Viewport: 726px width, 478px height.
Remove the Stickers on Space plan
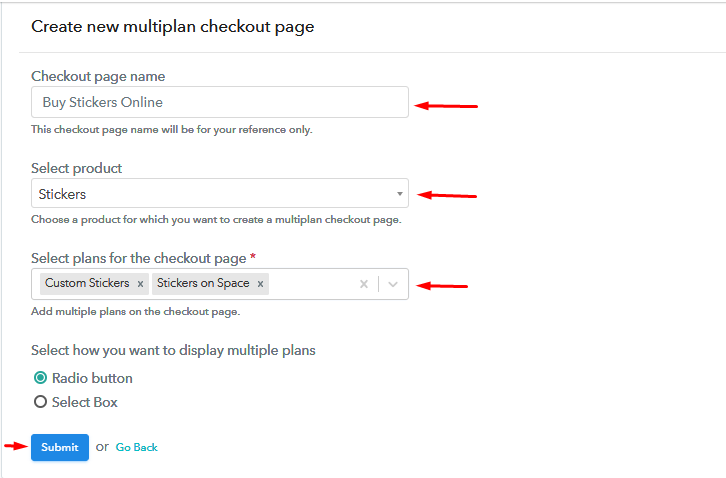(x=260, y=284)
